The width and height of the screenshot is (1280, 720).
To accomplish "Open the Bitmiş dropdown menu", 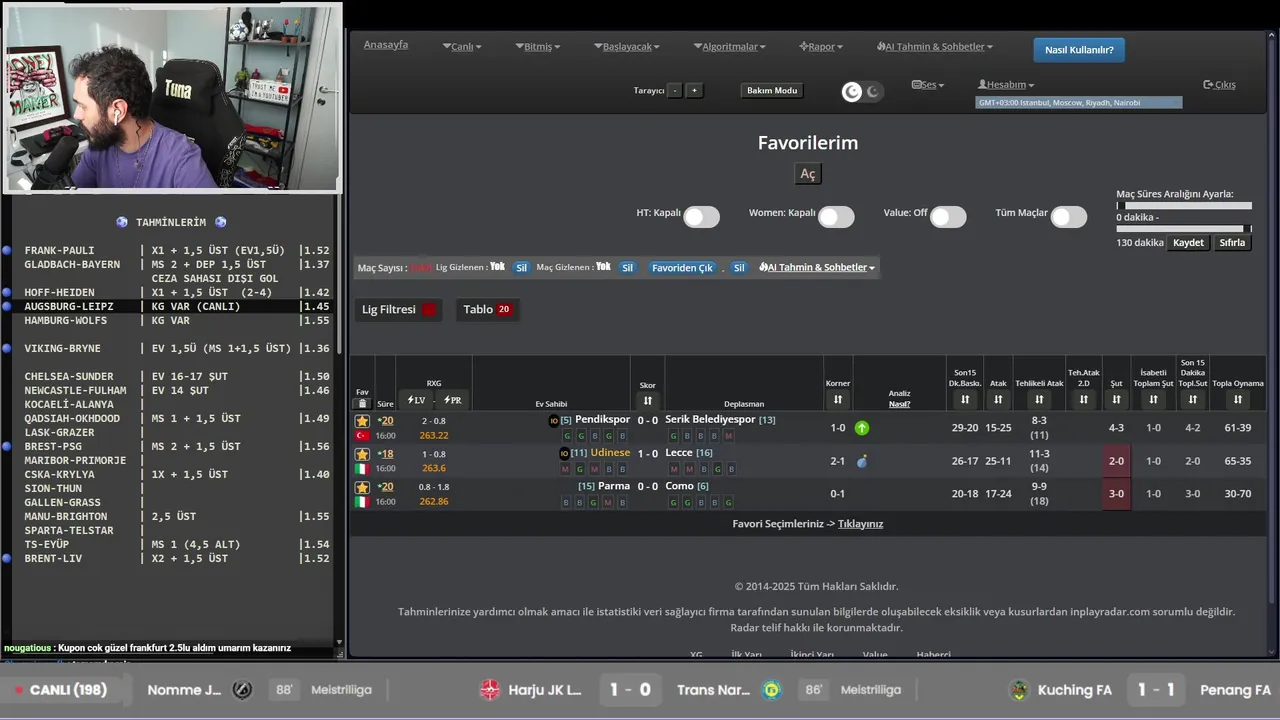I will [x=538, y=47].
